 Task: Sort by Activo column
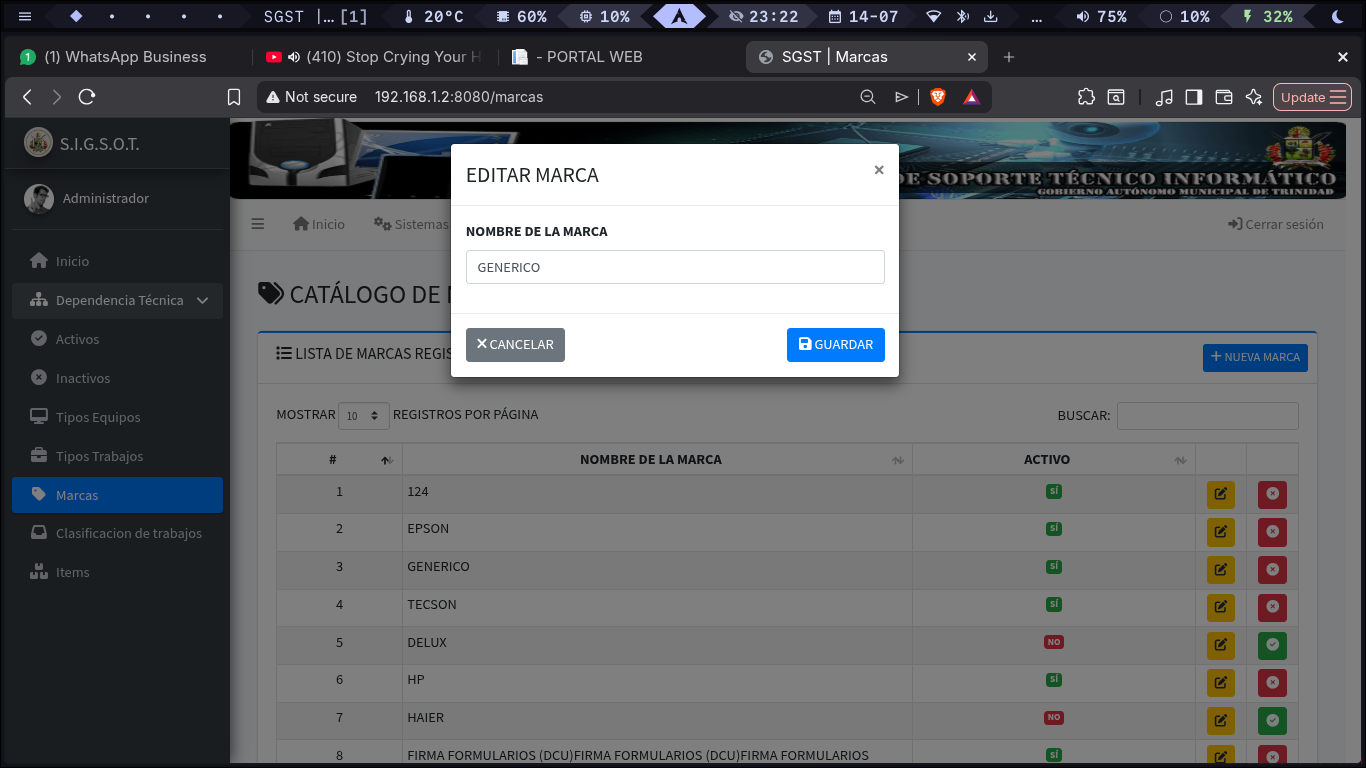coord(1053,459)
